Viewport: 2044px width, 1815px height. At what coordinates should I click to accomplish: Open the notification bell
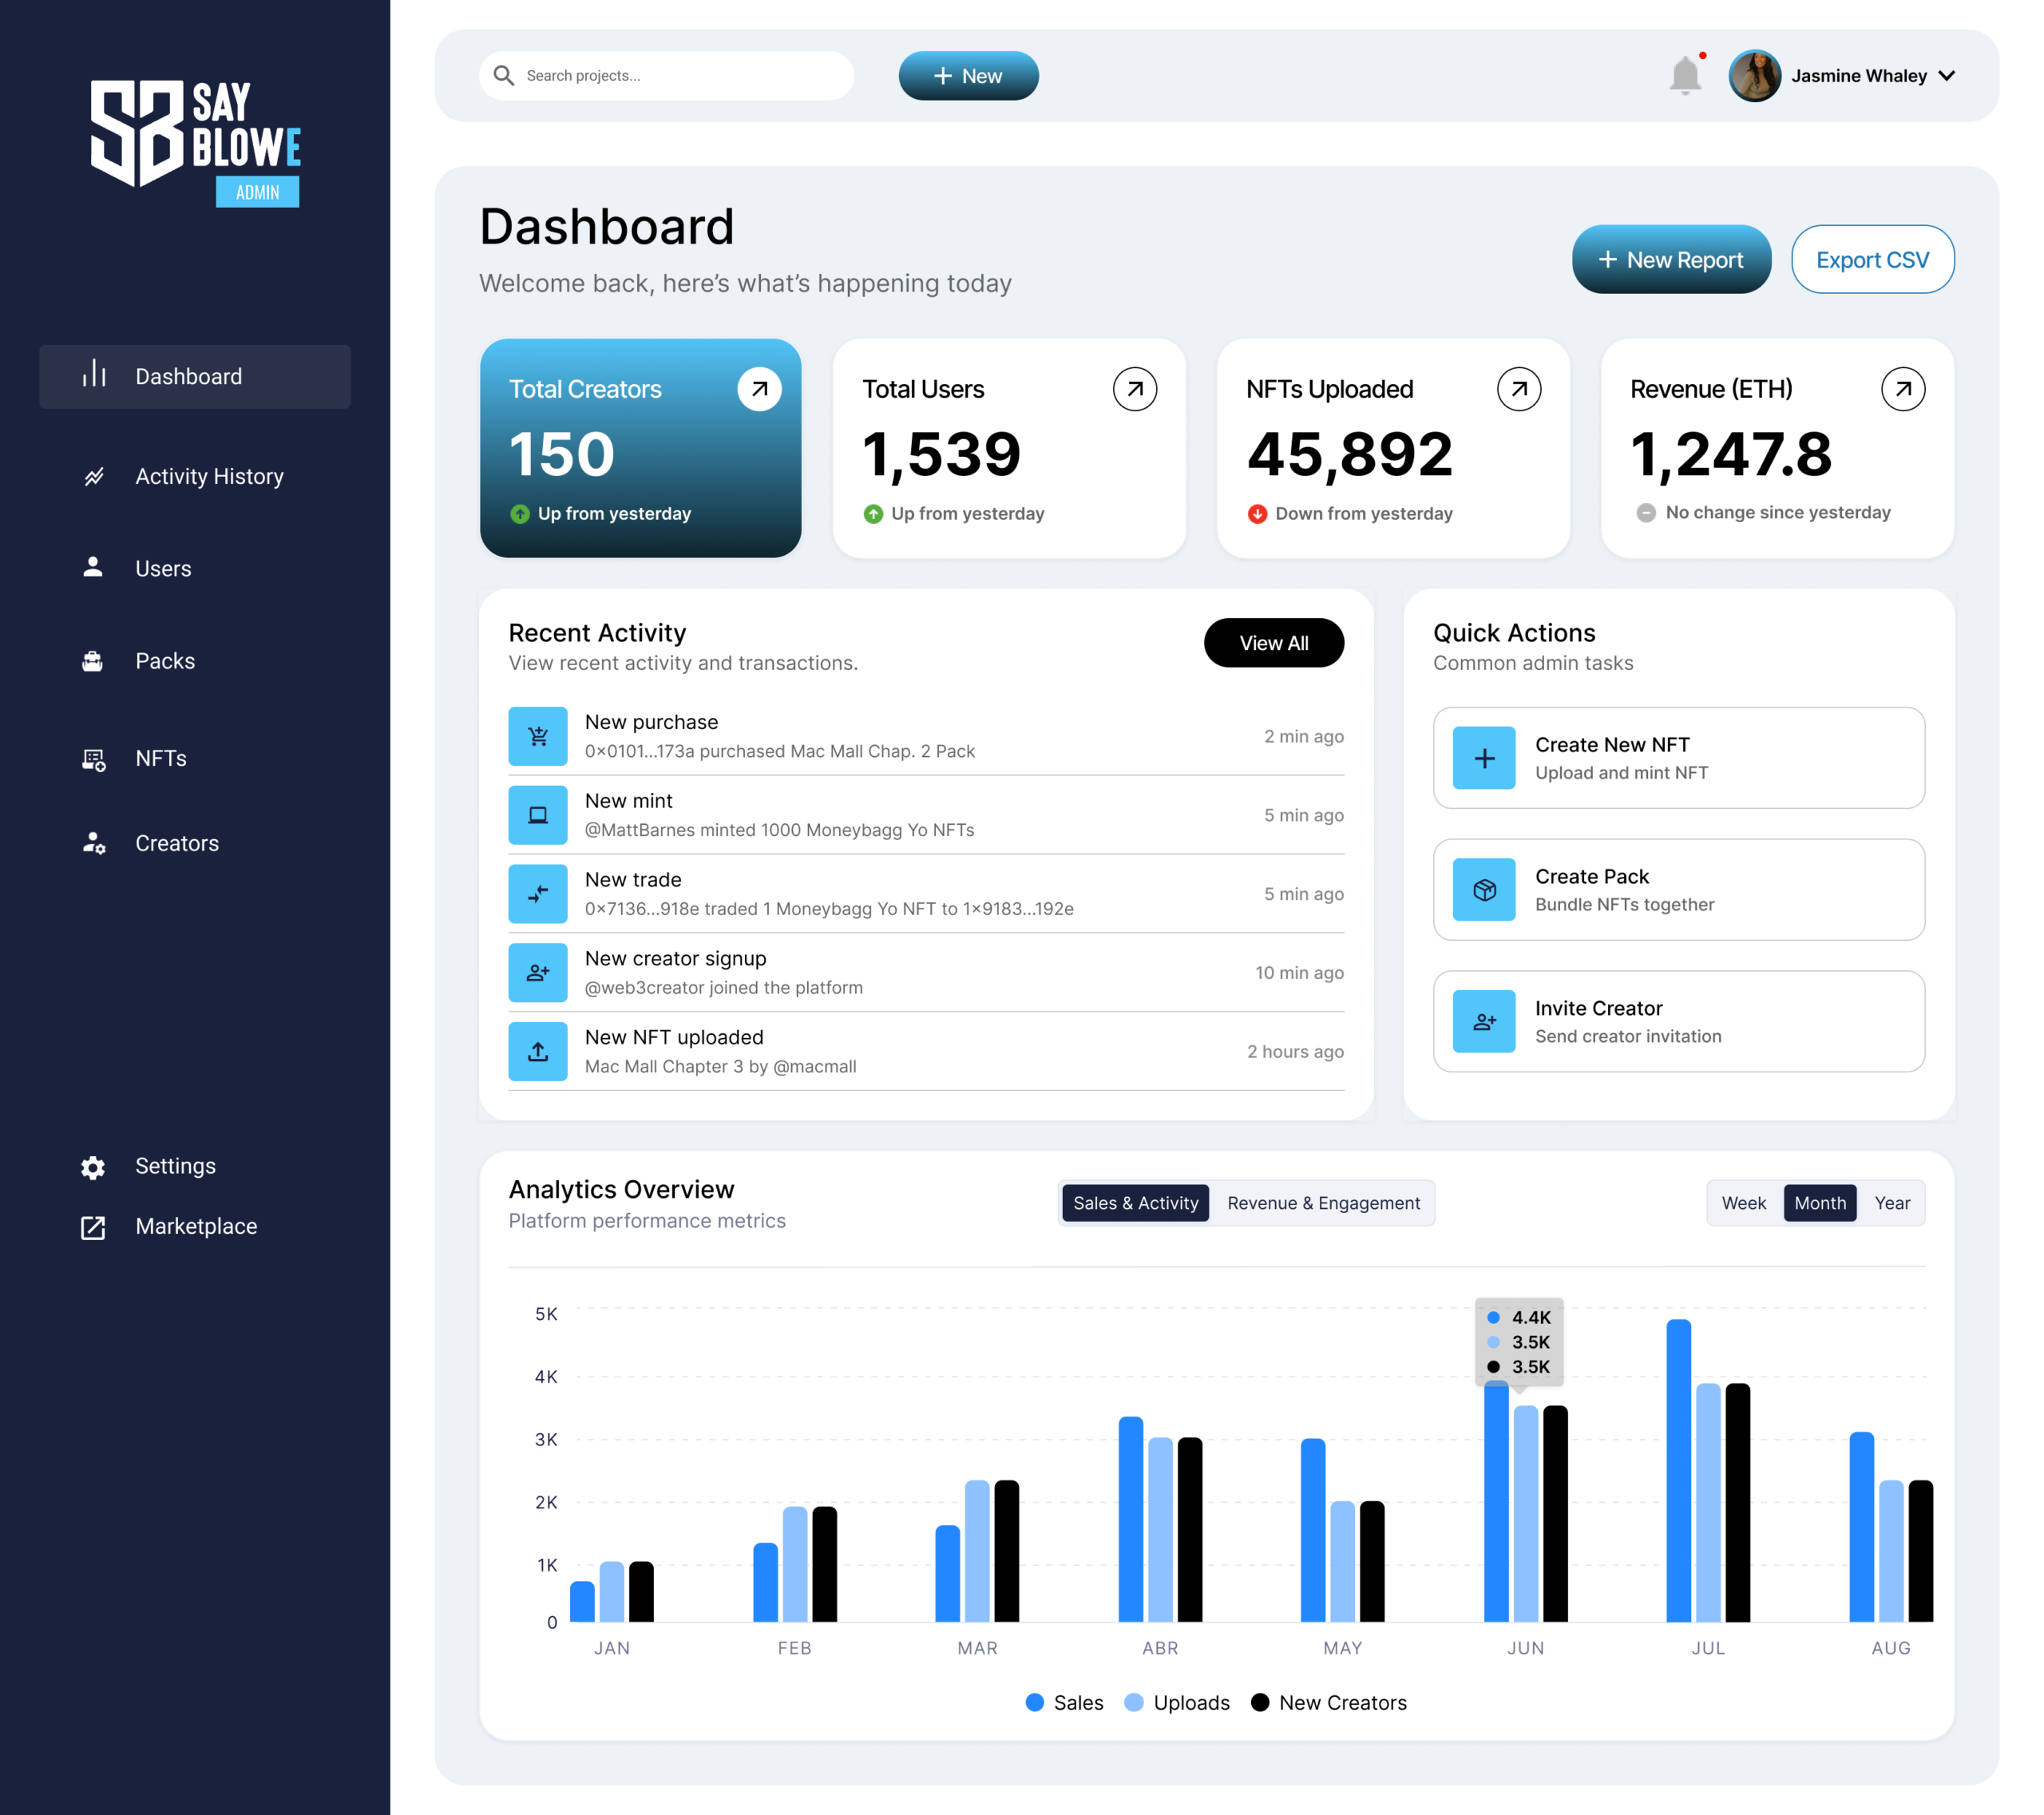1686,74
